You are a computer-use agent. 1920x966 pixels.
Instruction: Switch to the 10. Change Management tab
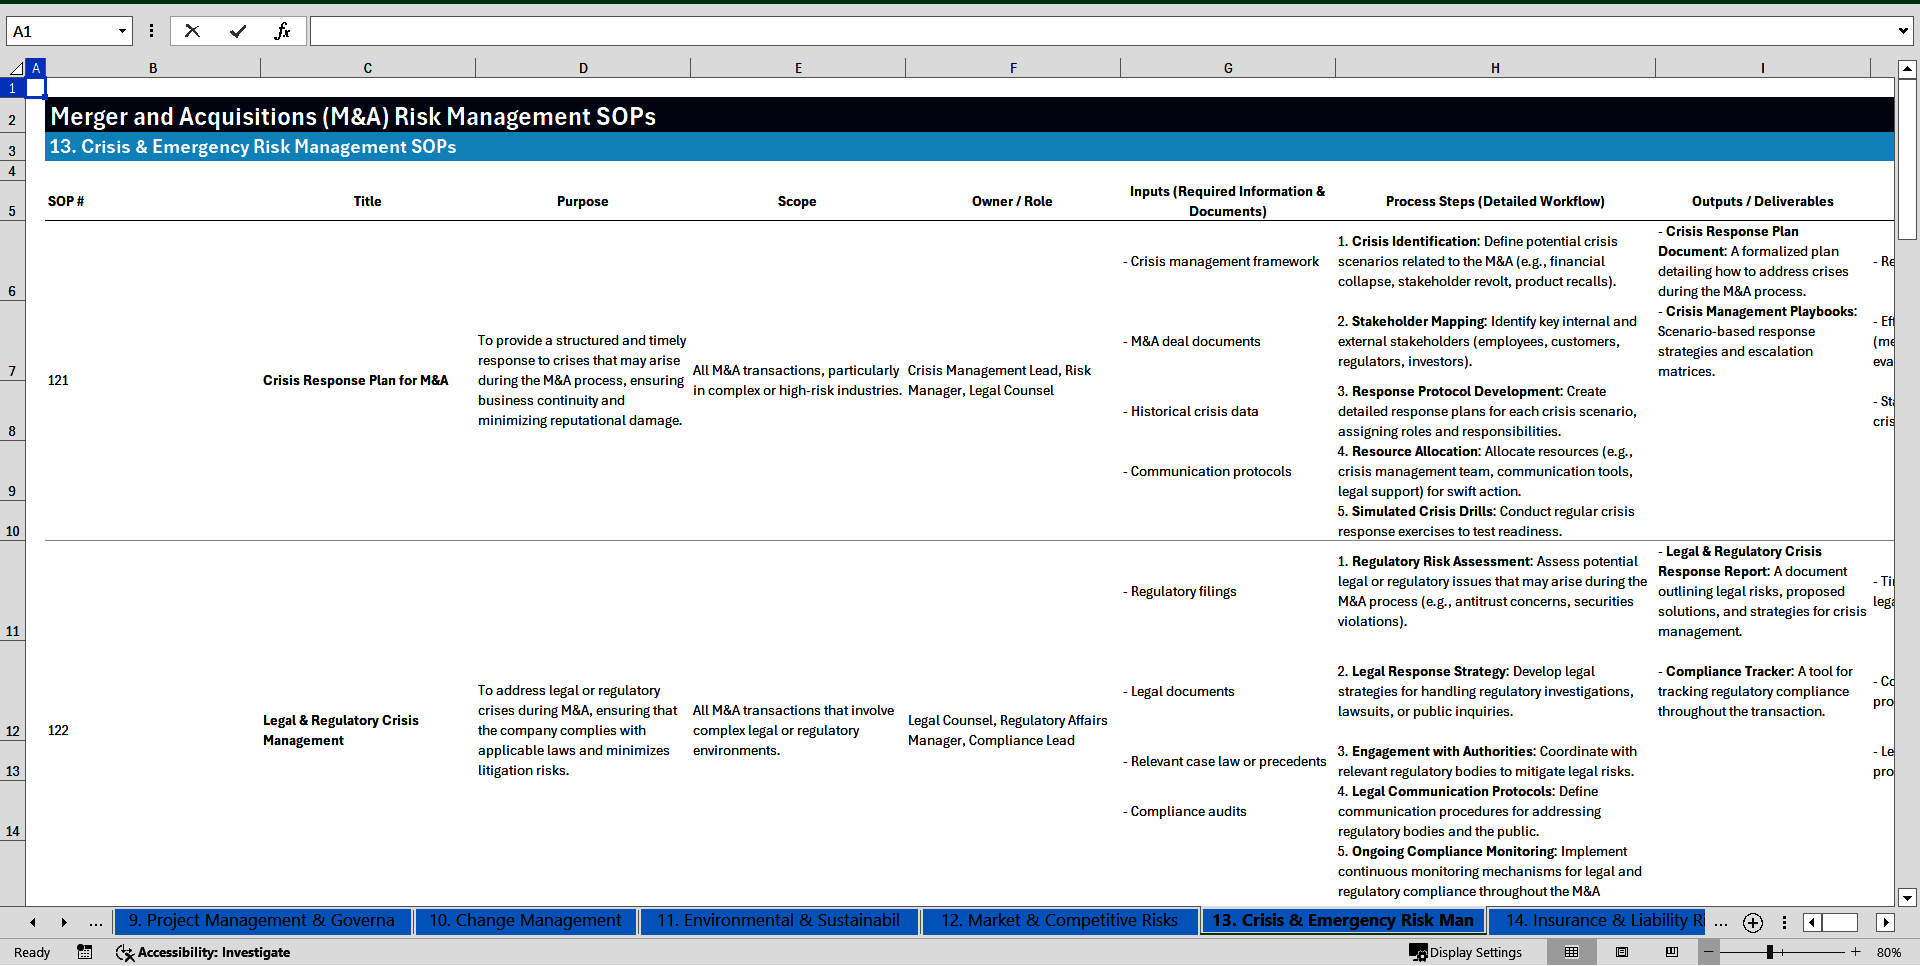point(525,921)
